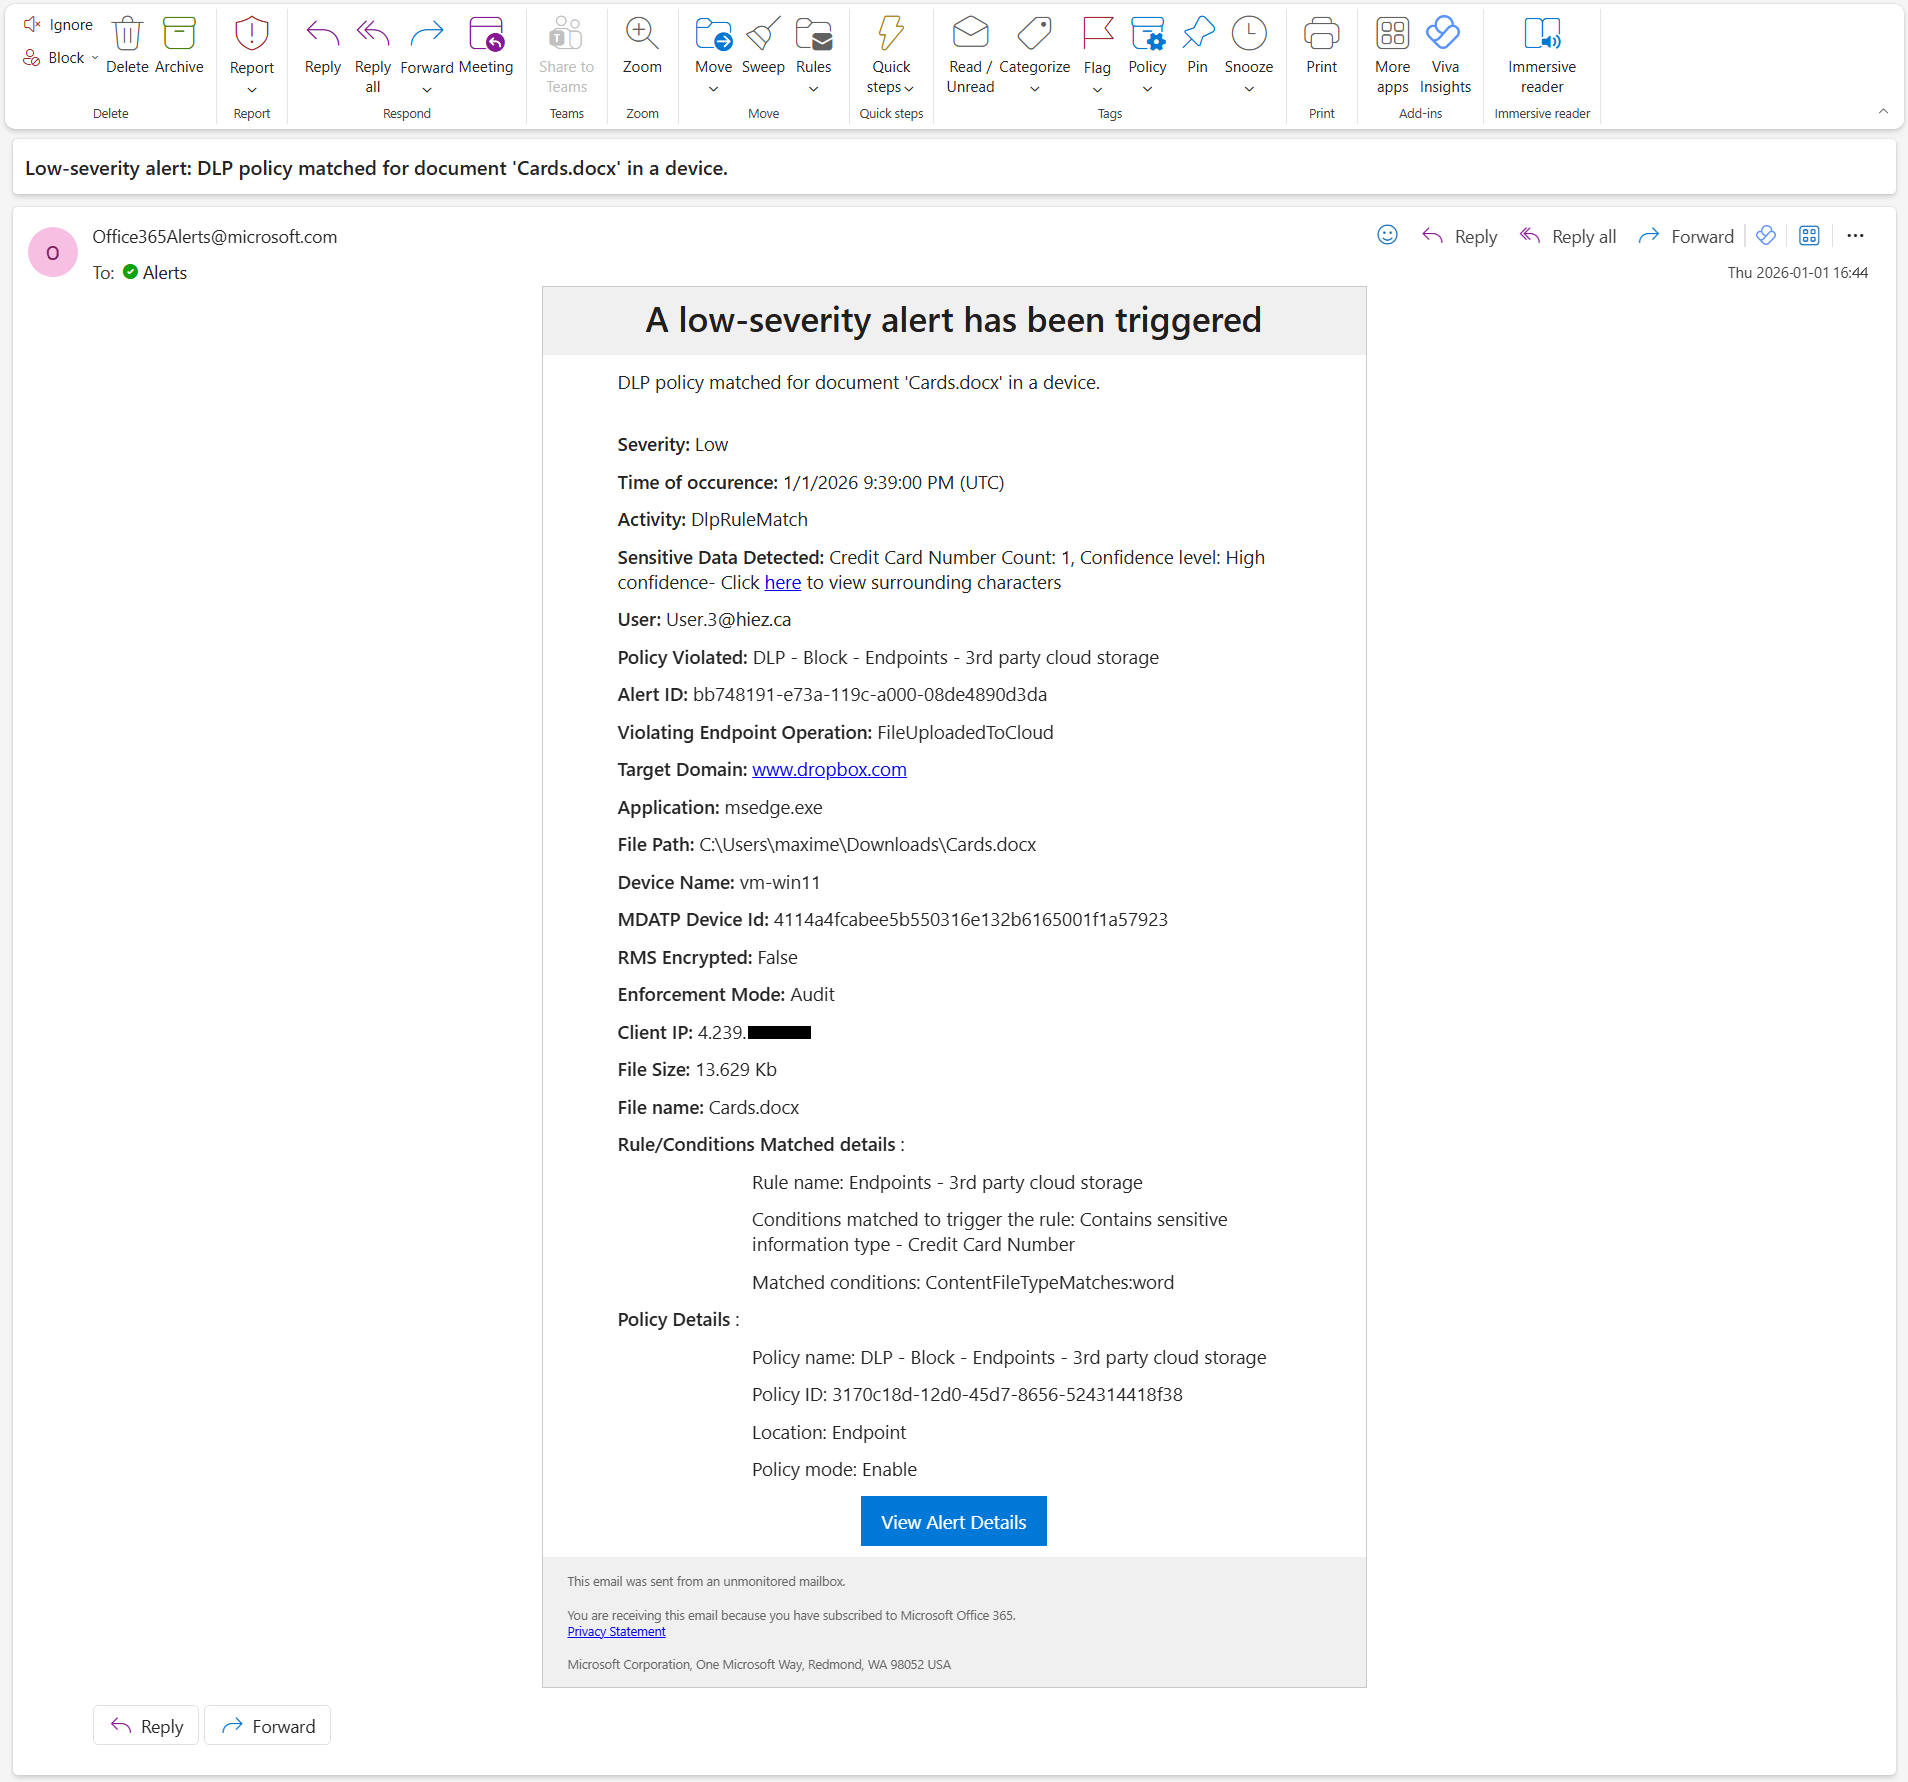This screenshot has height=1782, width=1908.
Task: Click the Delete trash can icon
Action: [127, 35]
